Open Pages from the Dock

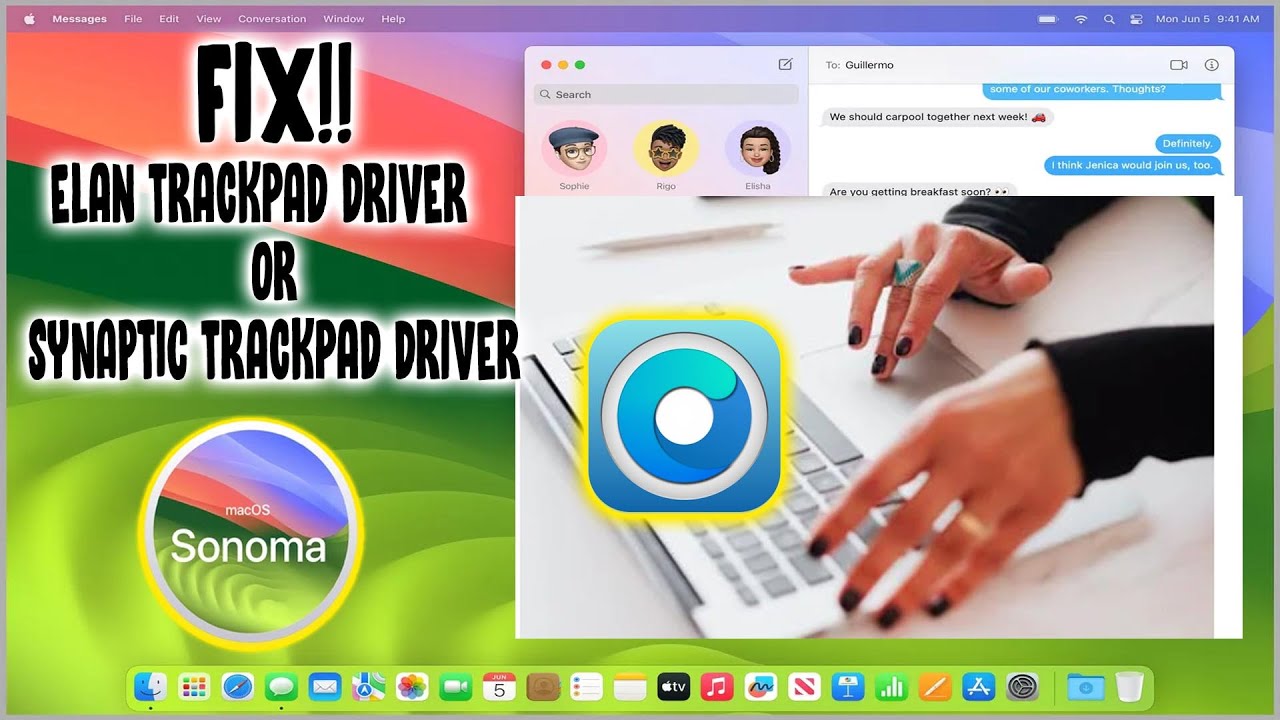tap(935, 687)
